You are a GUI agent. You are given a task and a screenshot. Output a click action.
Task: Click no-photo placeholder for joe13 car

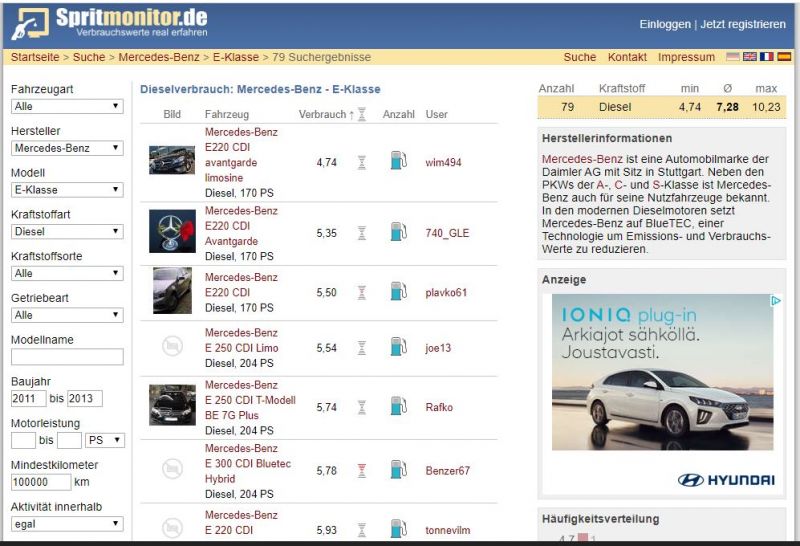[172, 346]
